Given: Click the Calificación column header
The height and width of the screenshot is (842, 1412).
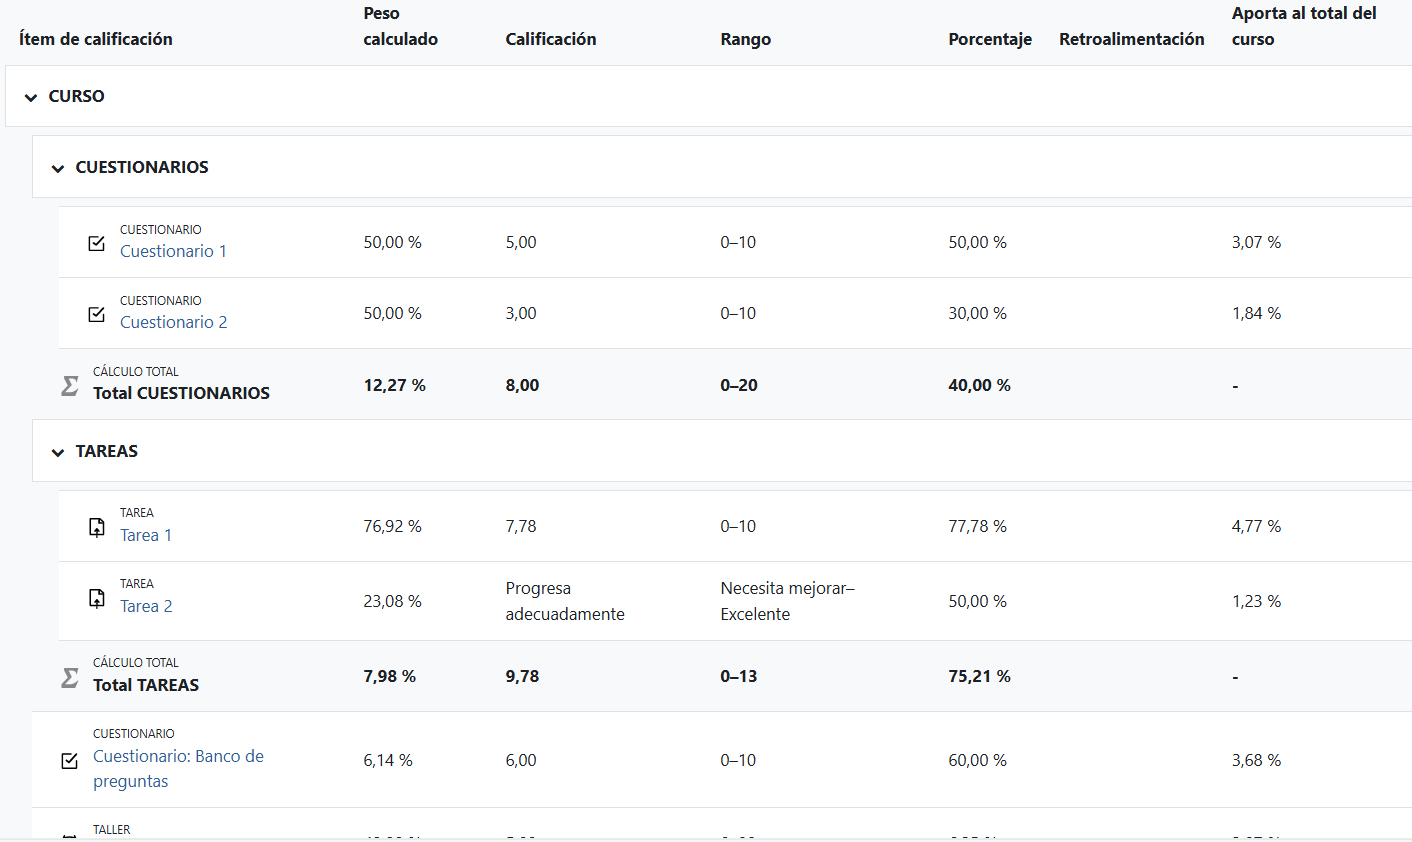Looking at the screenshot, I should (x=550, y=39).
